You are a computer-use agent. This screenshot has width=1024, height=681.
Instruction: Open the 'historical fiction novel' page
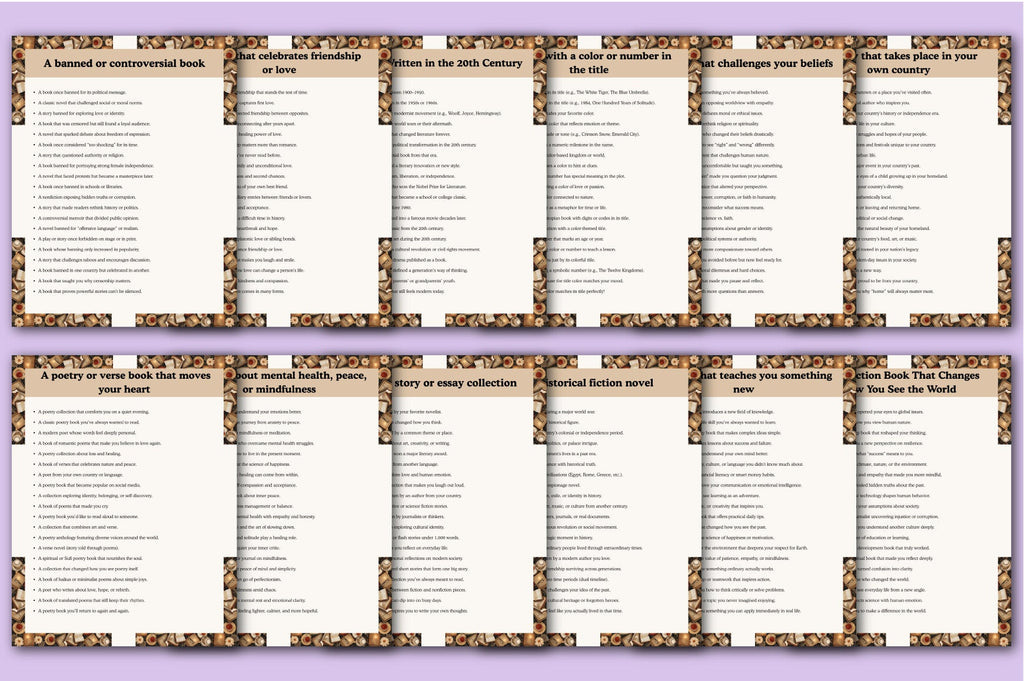pyautogui.click(x=618, y=501)
